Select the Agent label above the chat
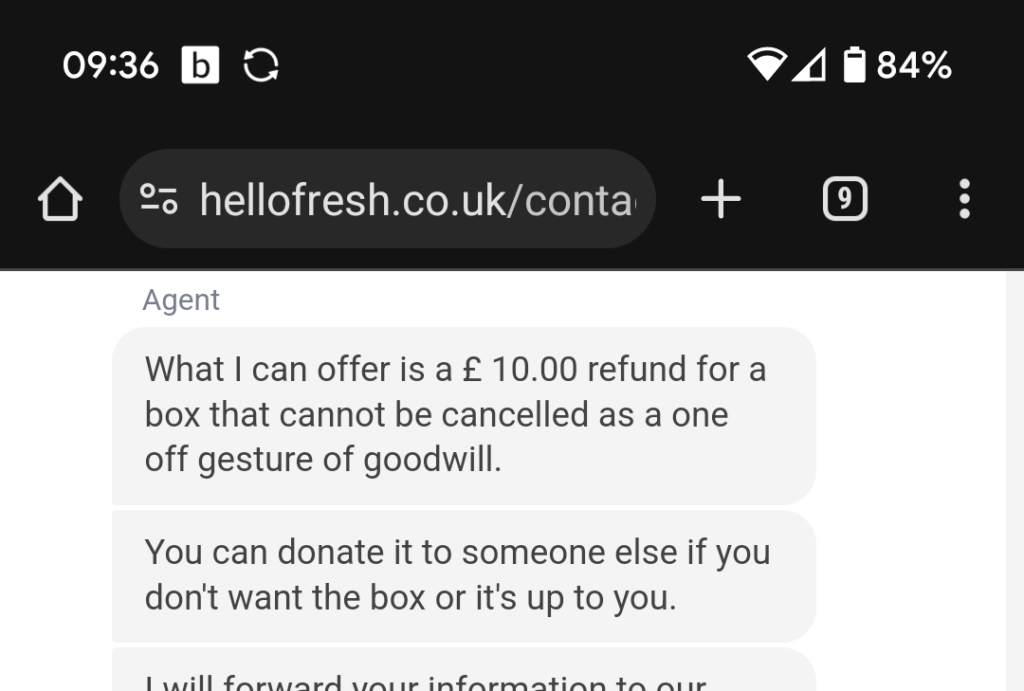 coord(182,299)
